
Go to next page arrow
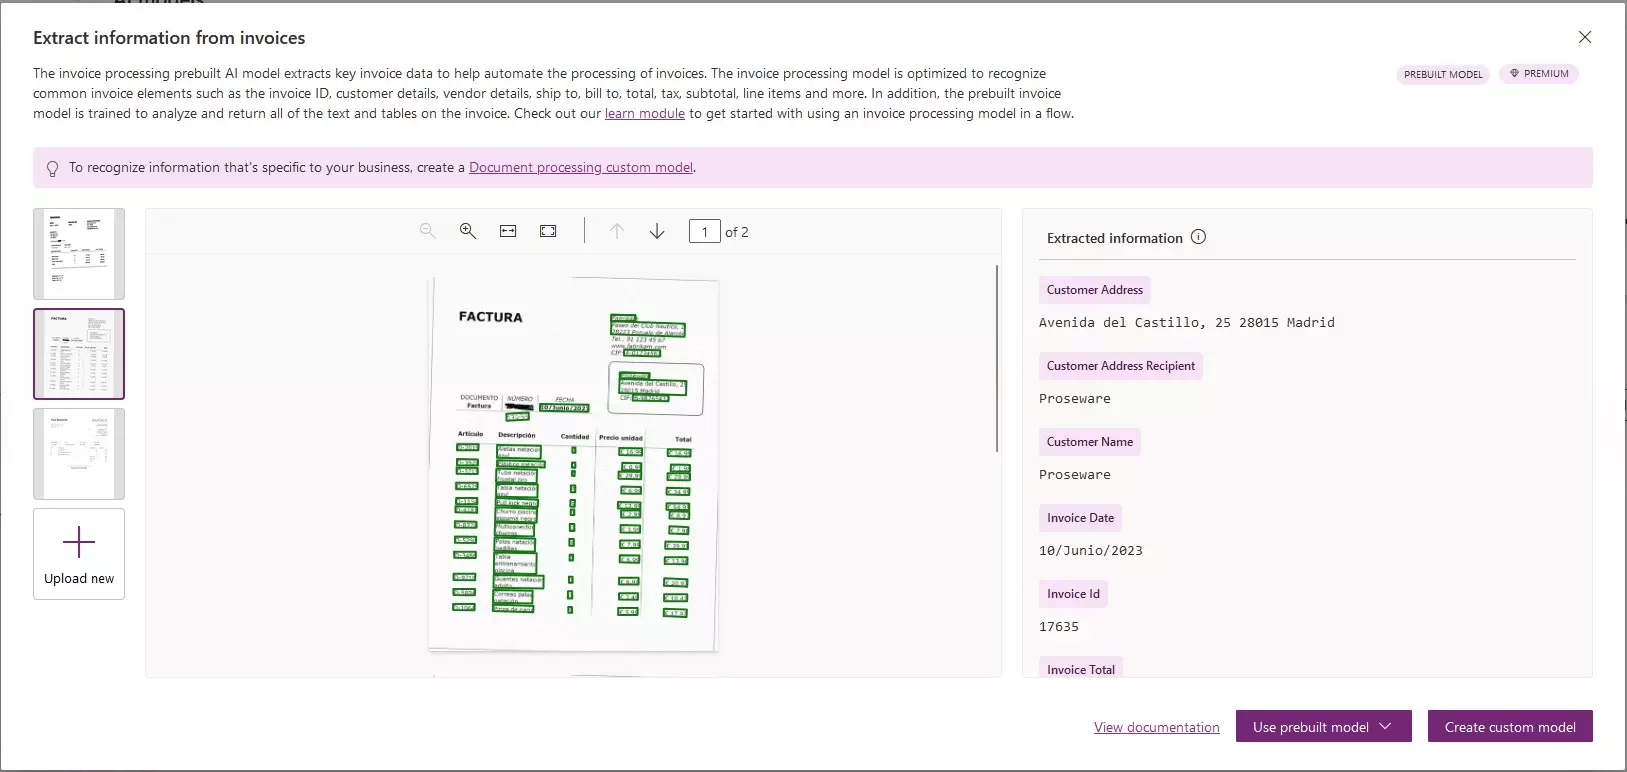pos(657,231)
